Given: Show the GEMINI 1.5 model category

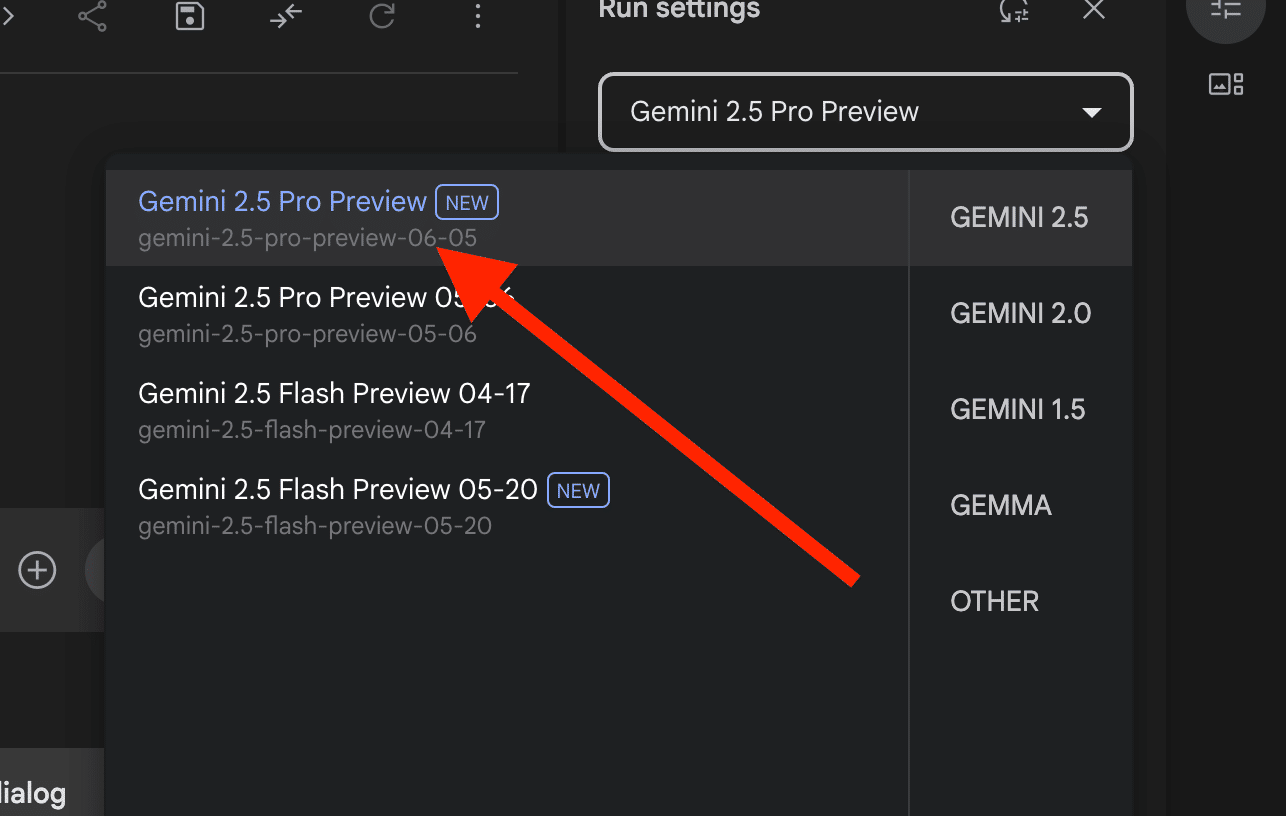Looking at the screenshot, I should 1017,410.
